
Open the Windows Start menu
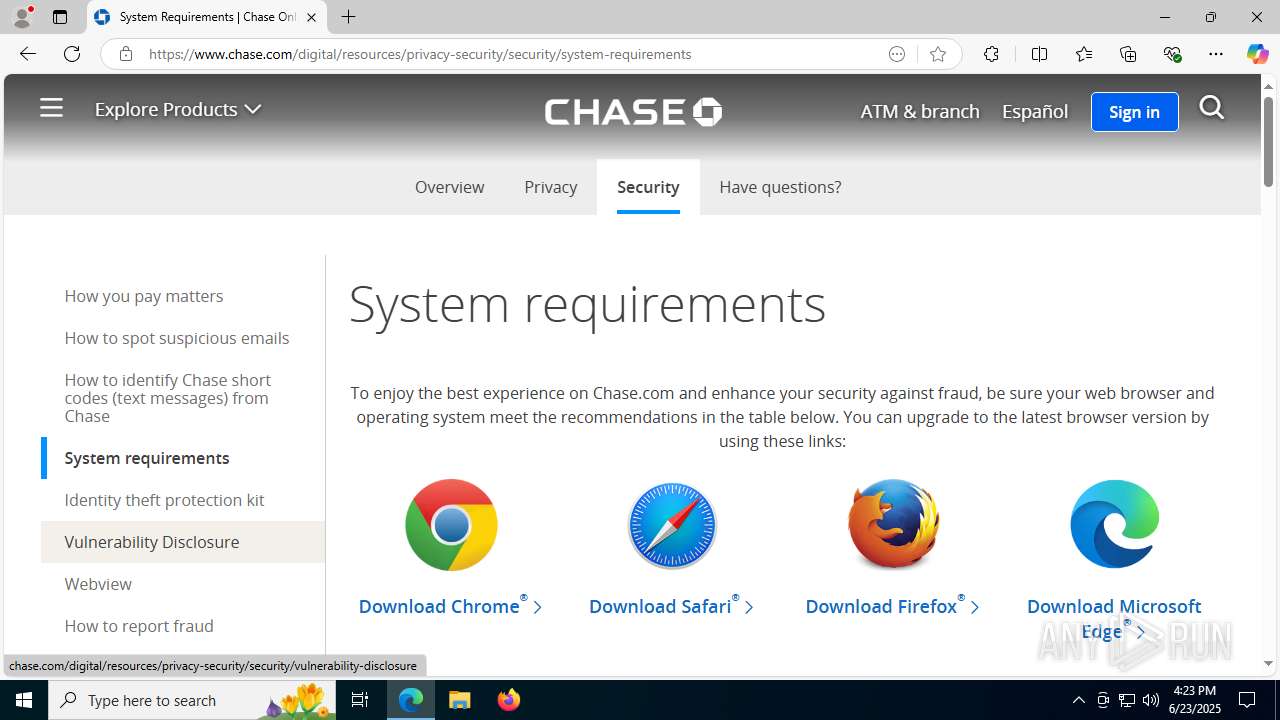24,700
